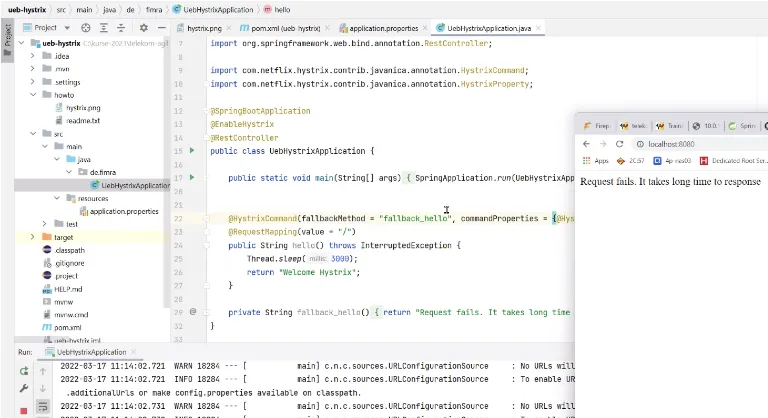Open the pom.xml (ueb-hystrix) editor tab

(285, 28)
